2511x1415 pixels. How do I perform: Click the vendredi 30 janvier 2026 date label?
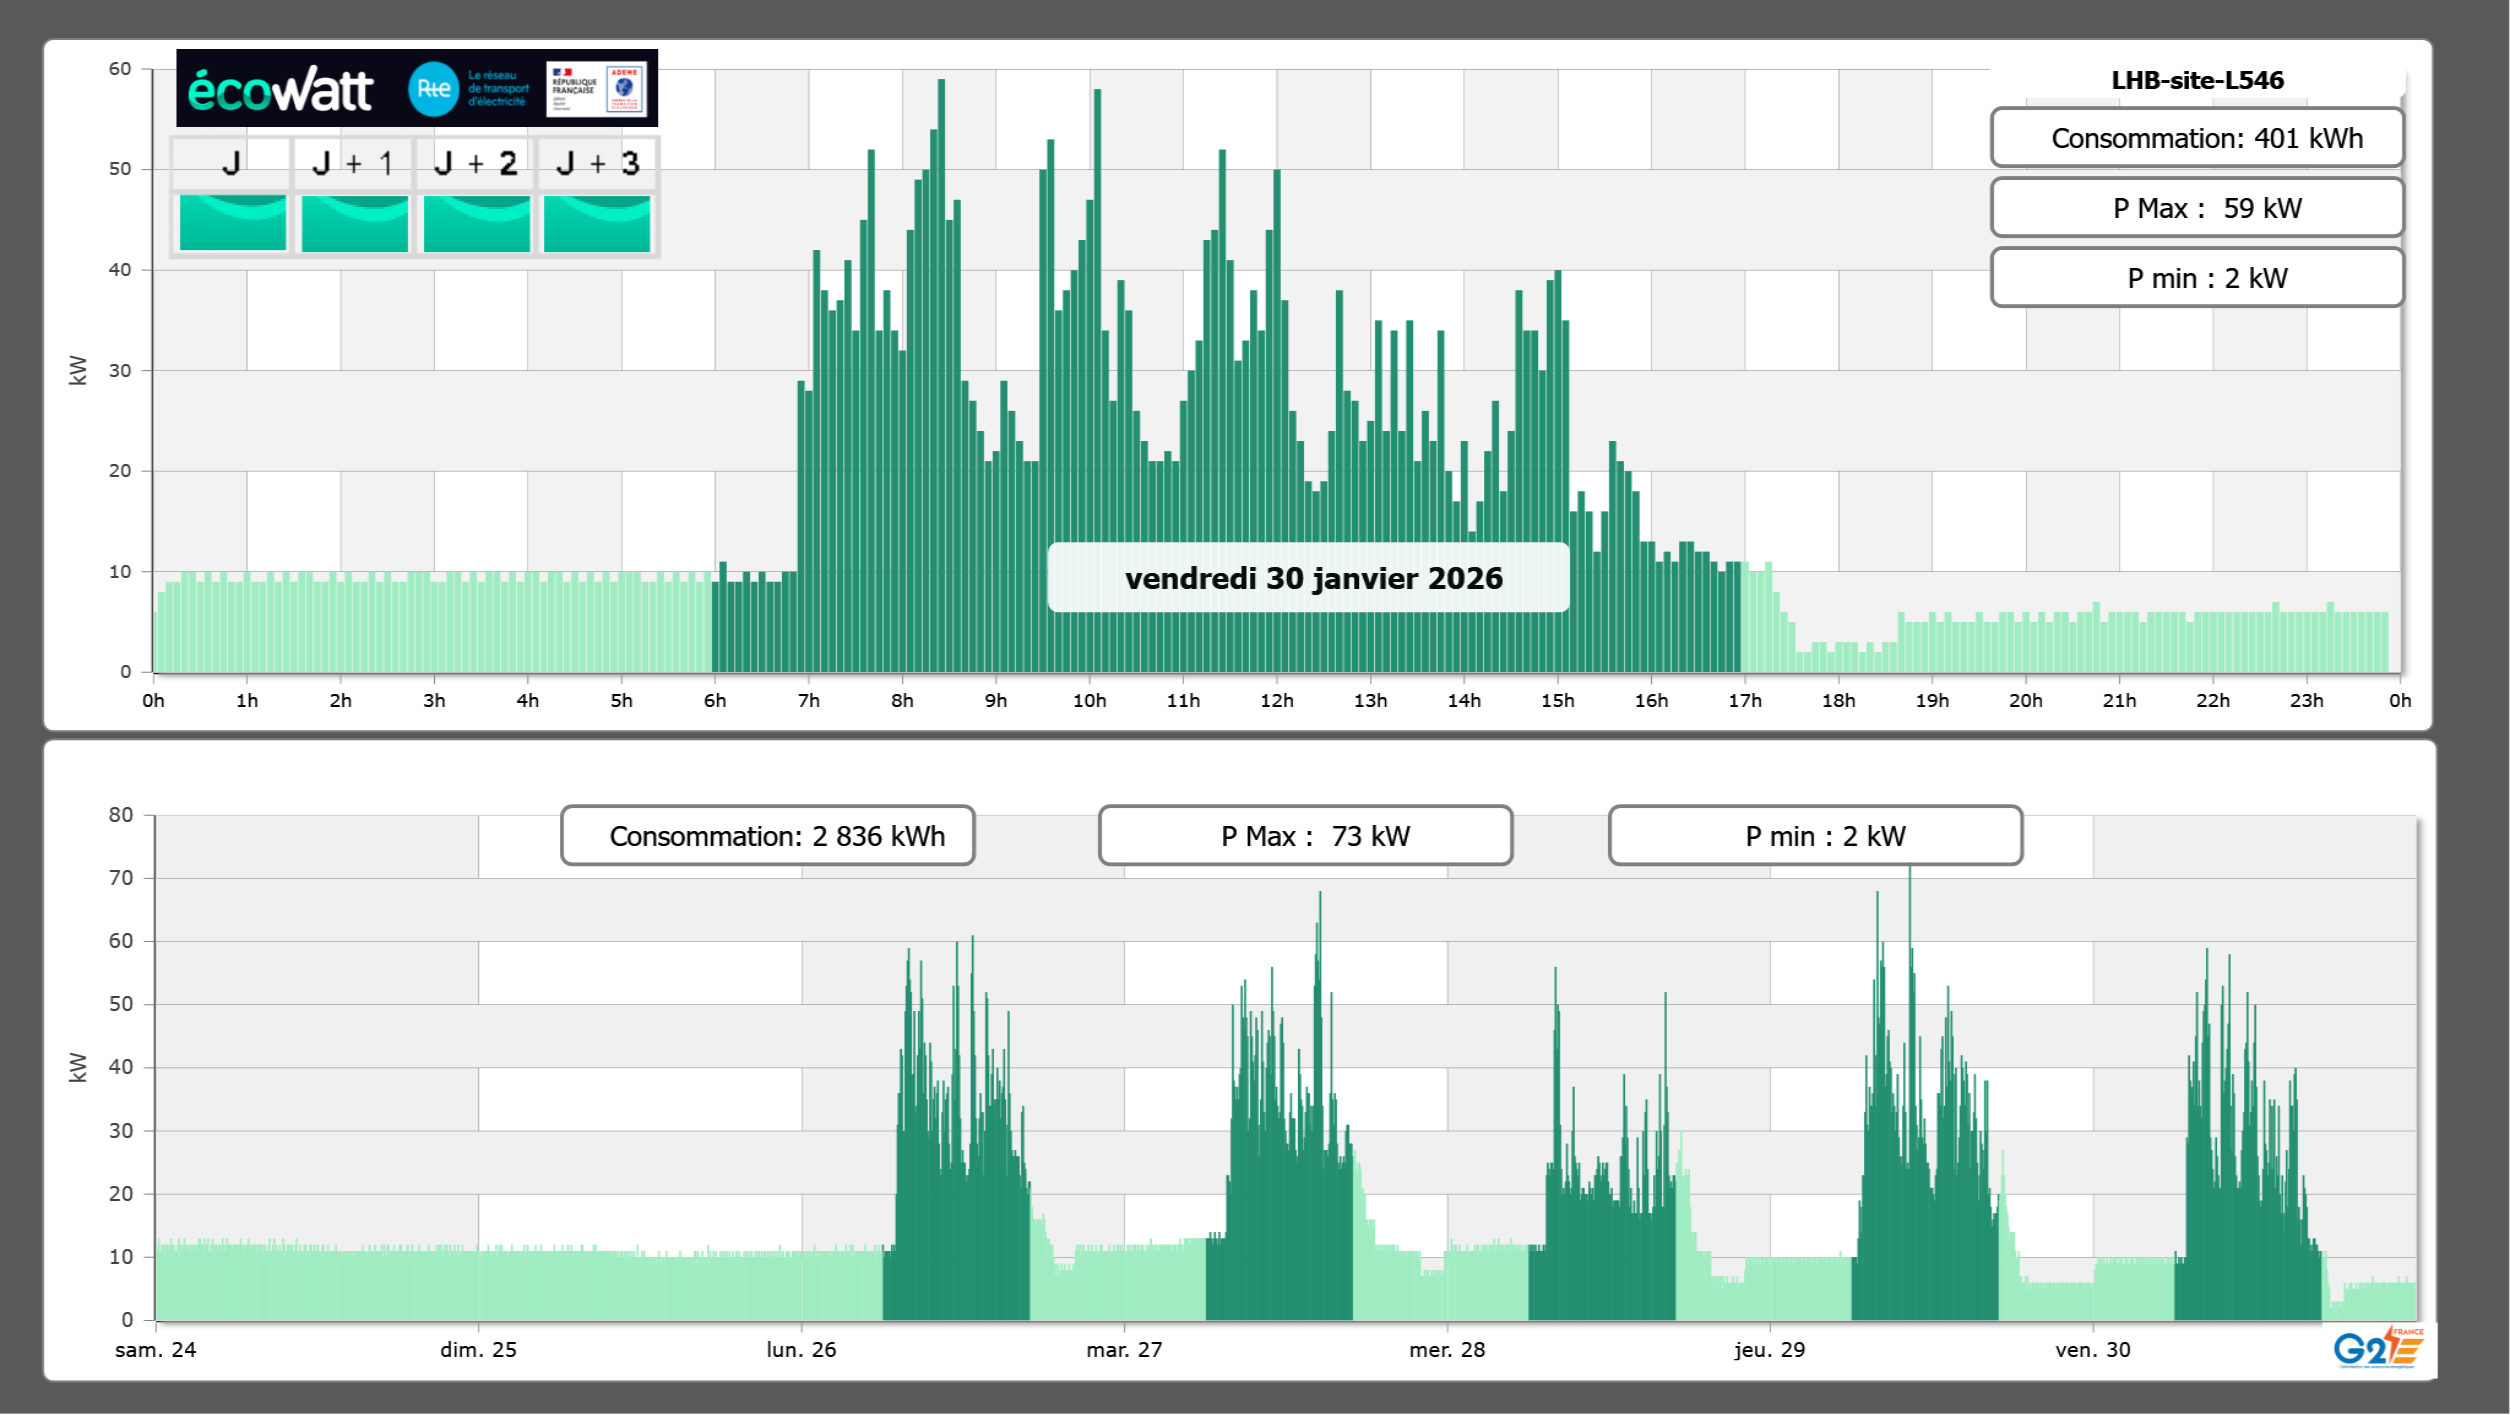coord(1312,578)
